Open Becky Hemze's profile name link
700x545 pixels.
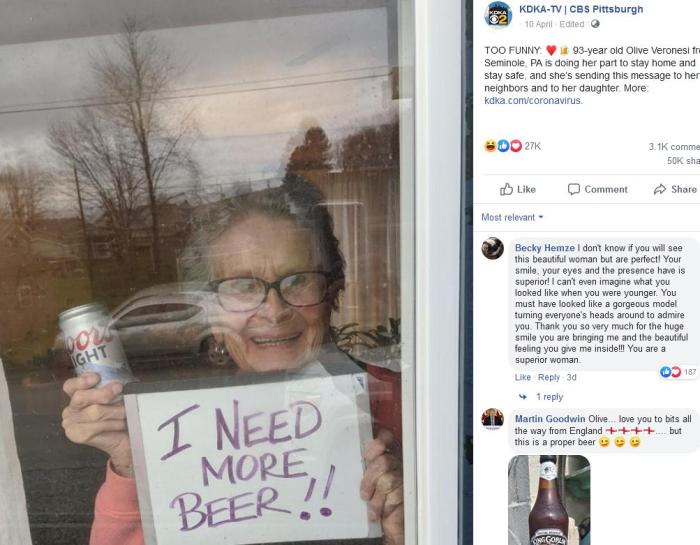pos(545,248)
